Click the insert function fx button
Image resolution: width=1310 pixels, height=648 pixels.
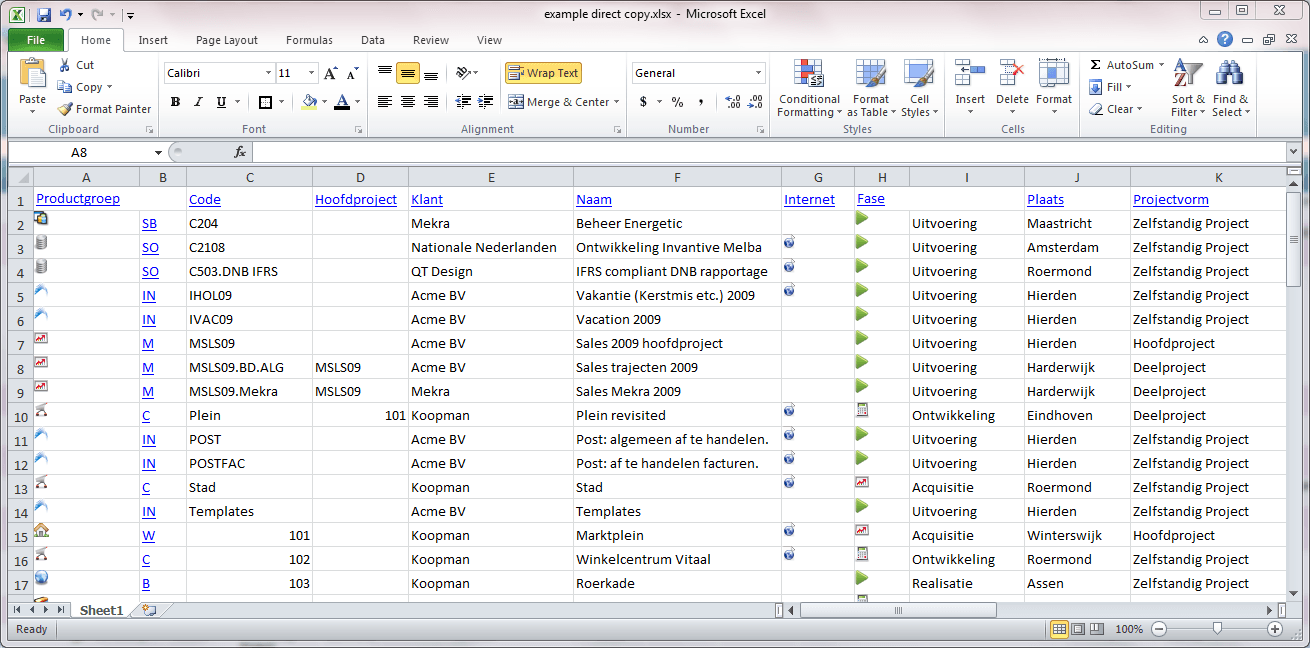coord(240,152)
